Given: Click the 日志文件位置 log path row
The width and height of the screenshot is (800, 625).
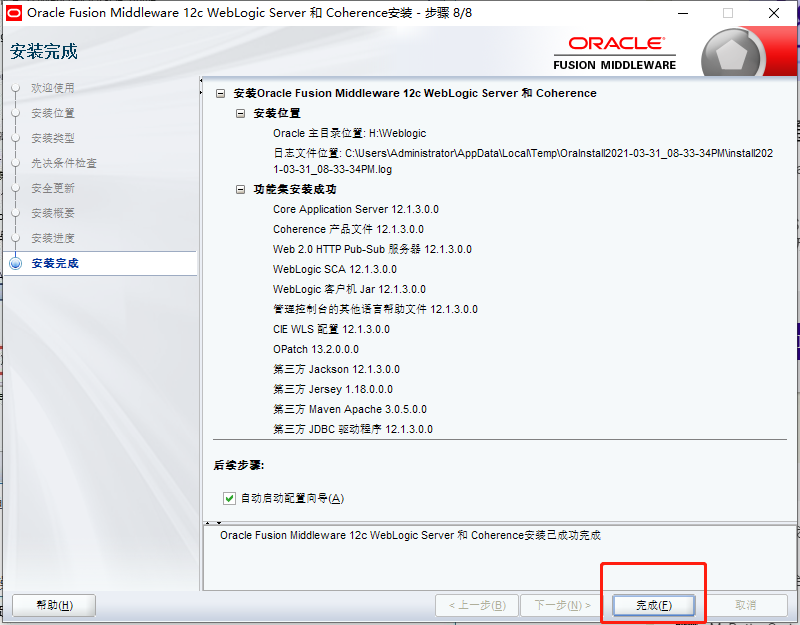Looking at the screenshot, I should pyautogui.click(x=523, y=161).
